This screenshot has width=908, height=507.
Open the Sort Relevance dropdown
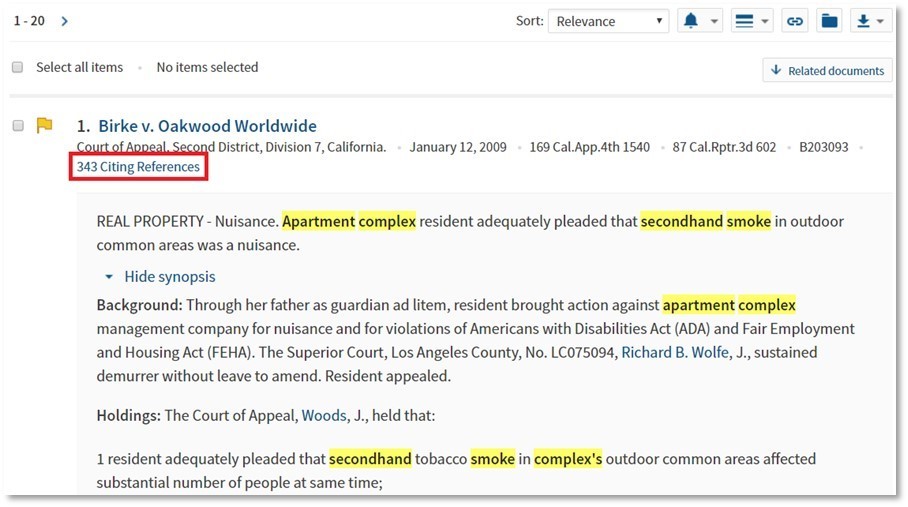pyautogui.click(x=608, y=21)
